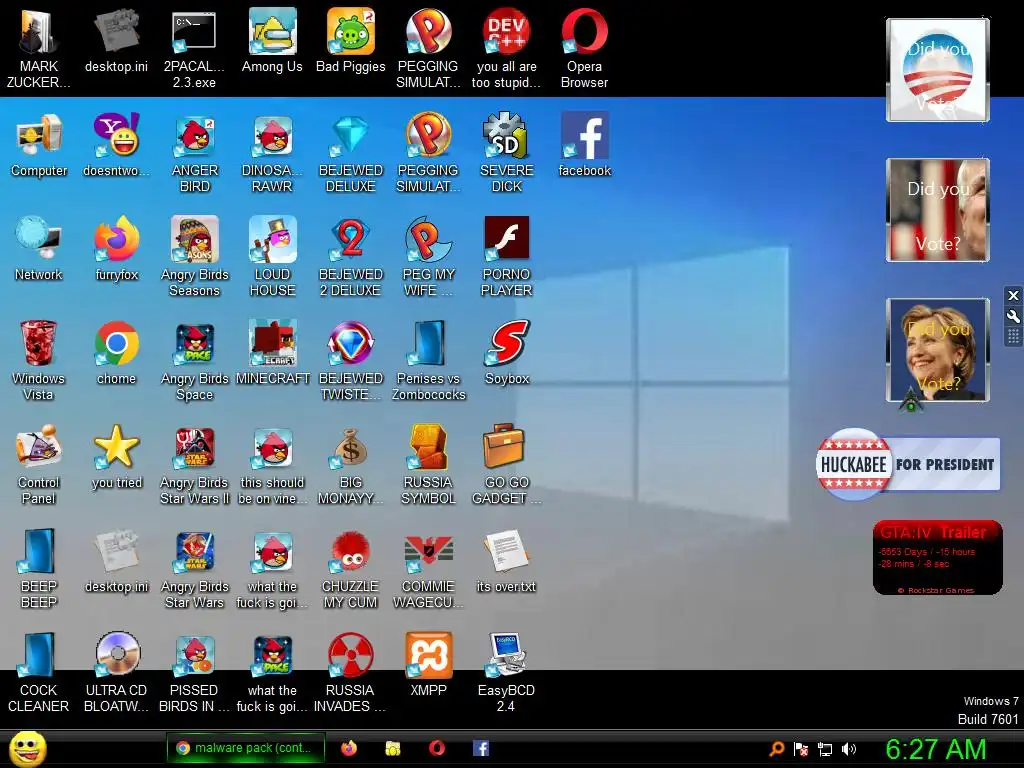Image resolution: width=1024 pixels, height=768 pixels.
Task: Select the MINECRAFT desktop icon
Action: click(x=272, y=353)
